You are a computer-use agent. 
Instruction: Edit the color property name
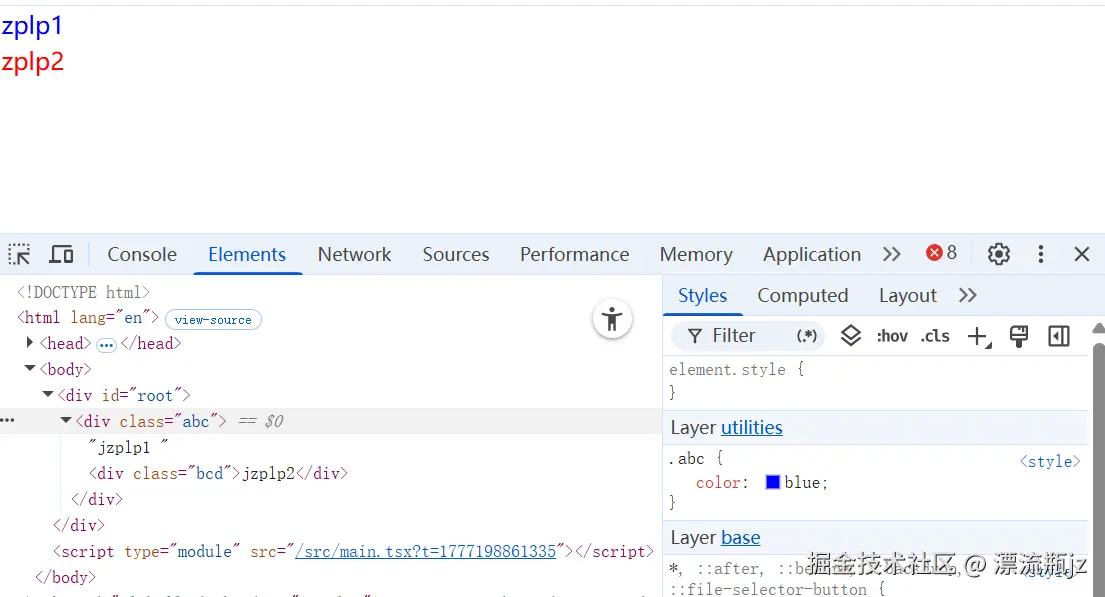[x=718, y=483]
